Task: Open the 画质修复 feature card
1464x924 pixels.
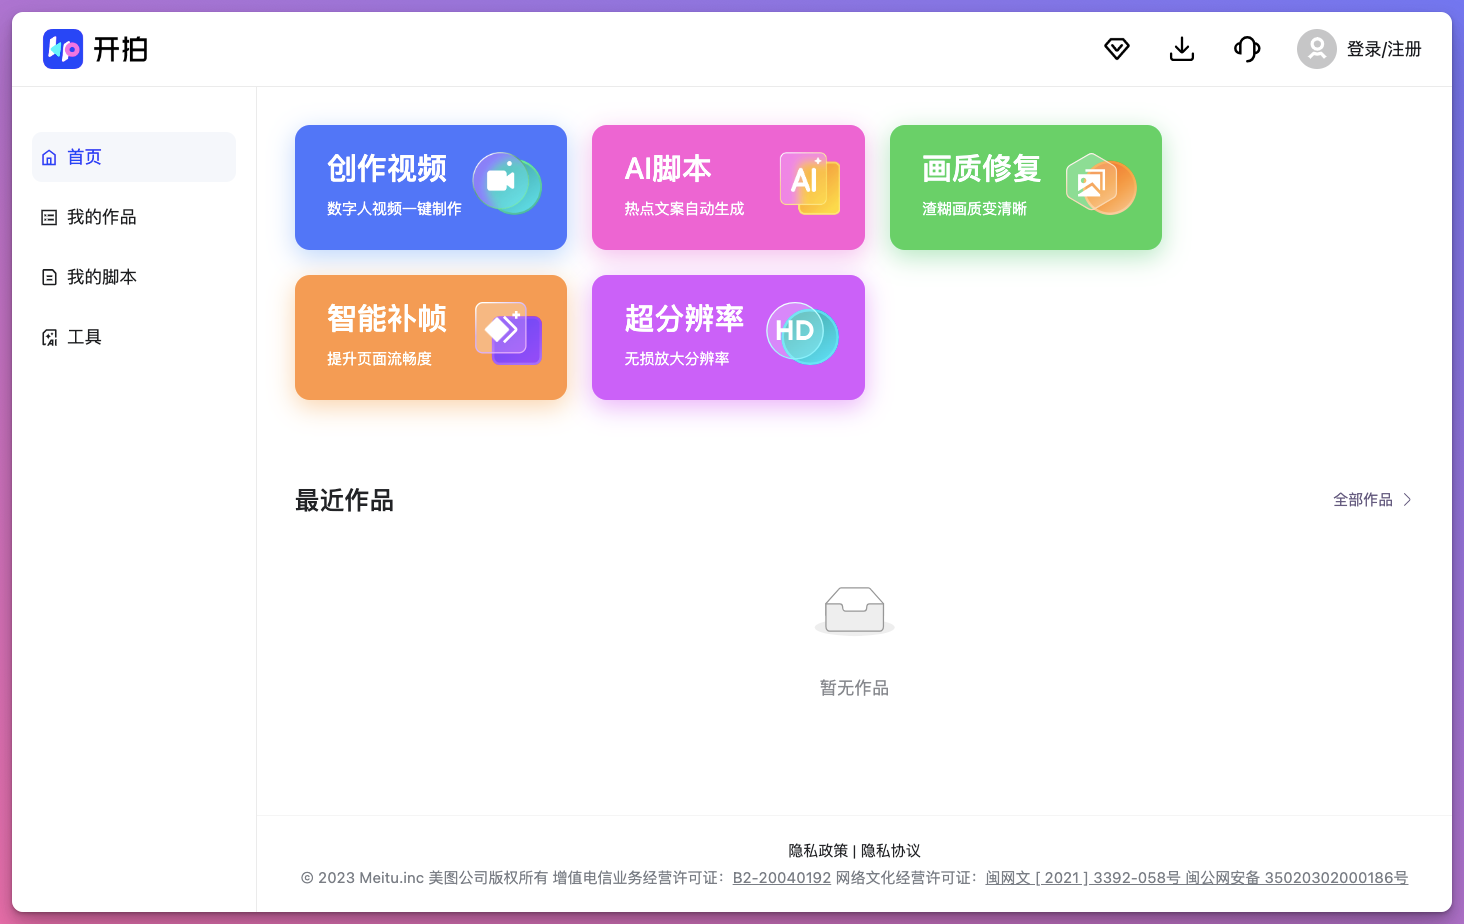Action: 1025,187
